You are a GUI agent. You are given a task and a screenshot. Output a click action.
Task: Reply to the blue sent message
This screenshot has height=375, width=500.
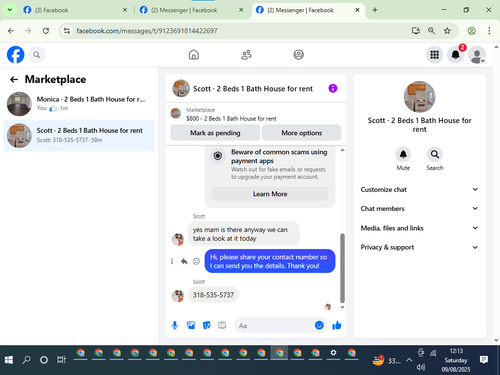pos(184,261)
